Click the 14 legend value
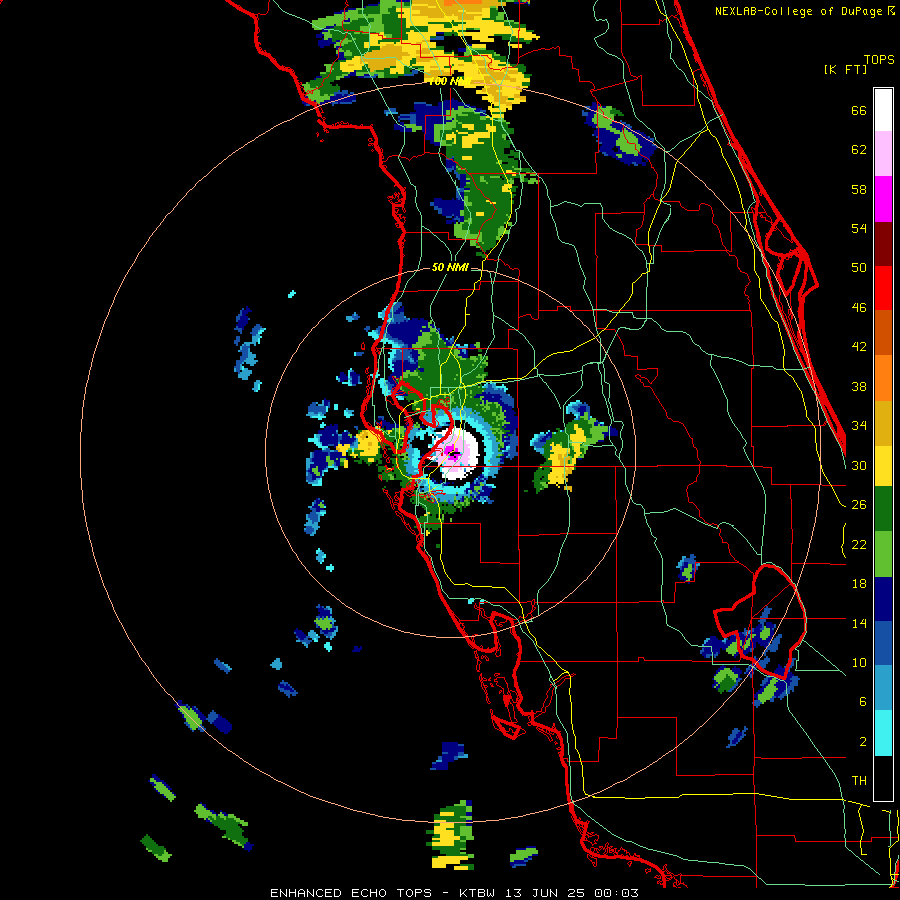The width and height of the screenshot is (900, 900). tap(859, 623)
